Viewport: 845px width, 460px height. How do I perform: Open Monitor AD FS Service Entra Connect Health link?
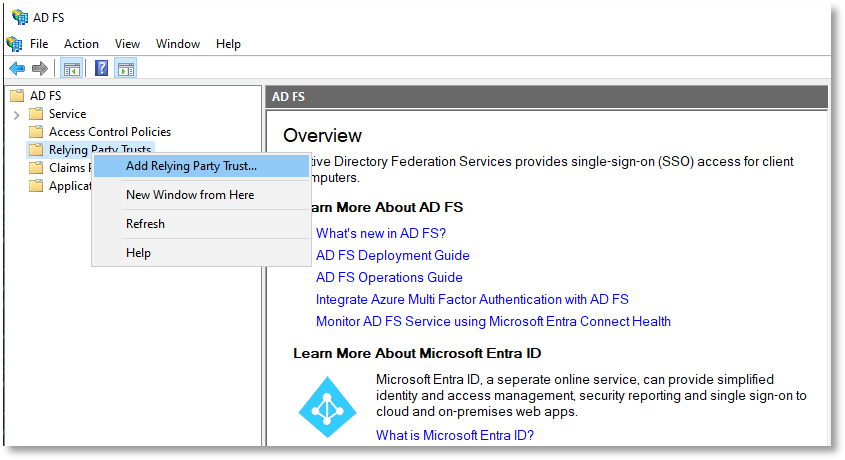(493, 322)
